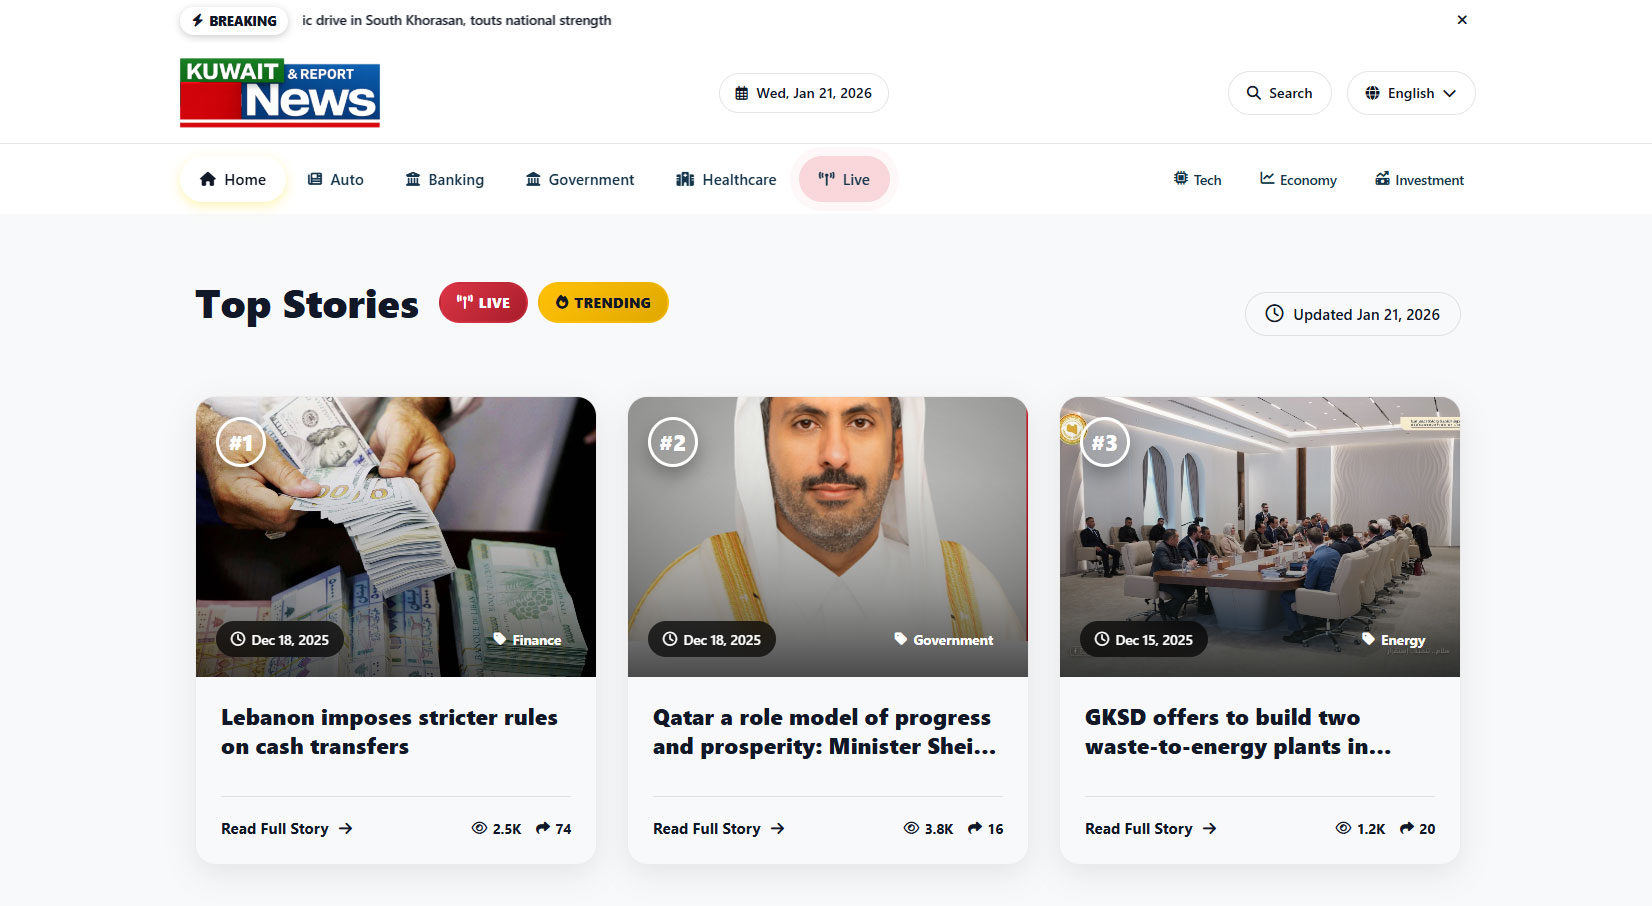Go to Investment section

click(x=1419, y=180)
